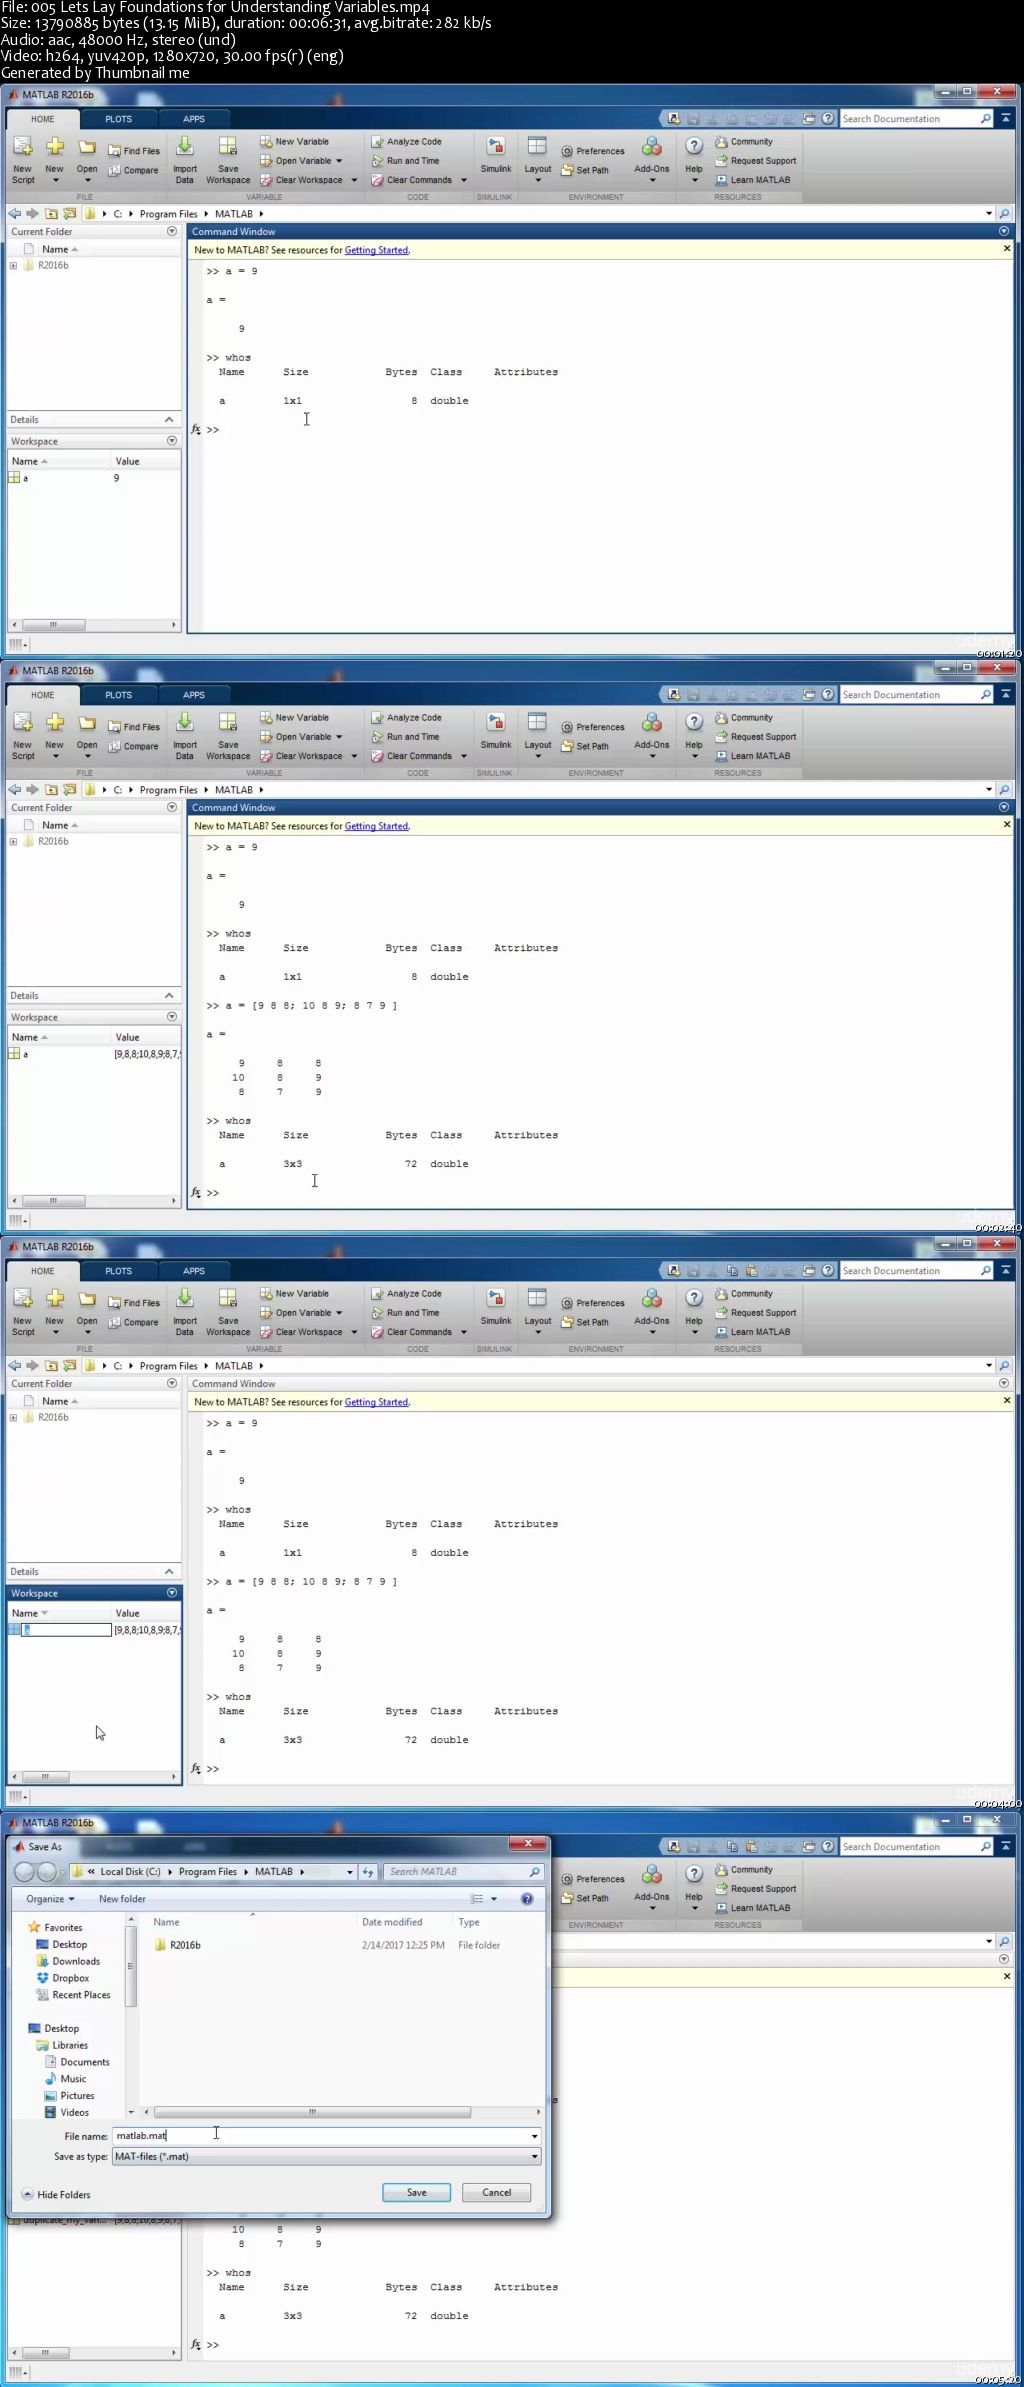Viewport: 1024px width, 2387px height.
Task: Click Compare in the frame showing only a = 9
Action: pyautogui.click(x=133, y=170)
